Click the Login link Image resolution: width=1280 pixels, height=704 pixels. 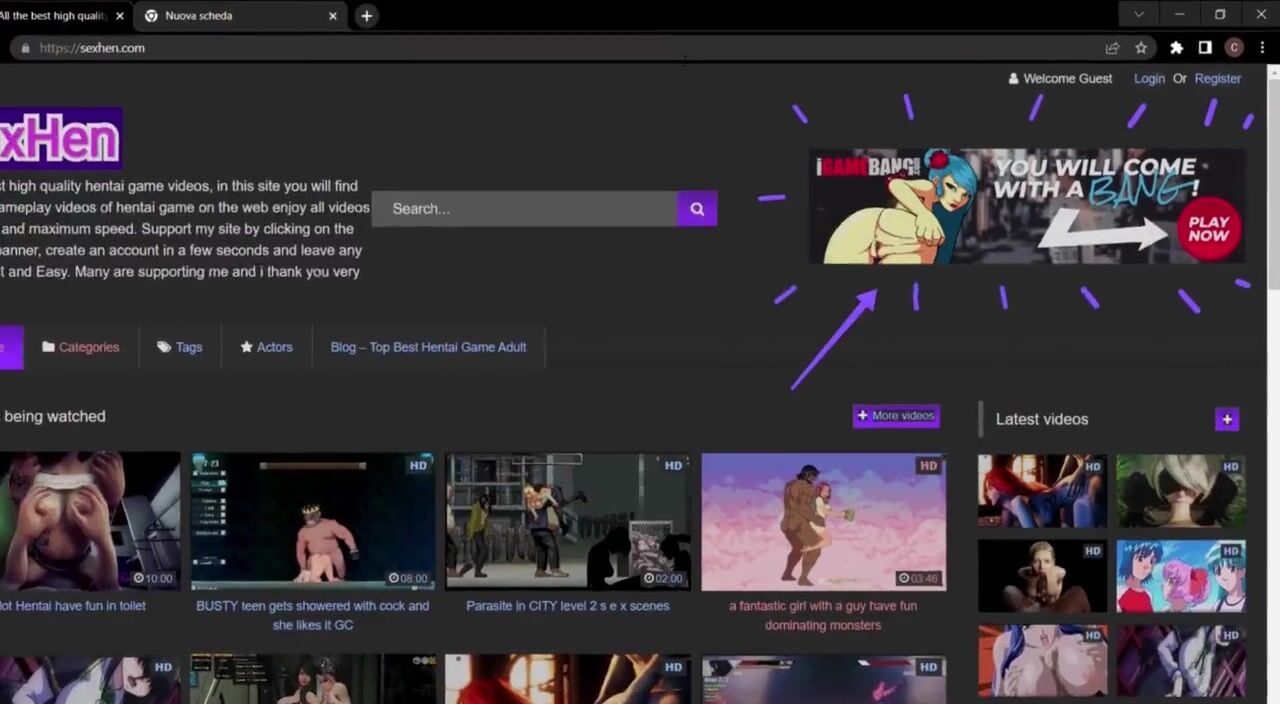coord(1149,79)
